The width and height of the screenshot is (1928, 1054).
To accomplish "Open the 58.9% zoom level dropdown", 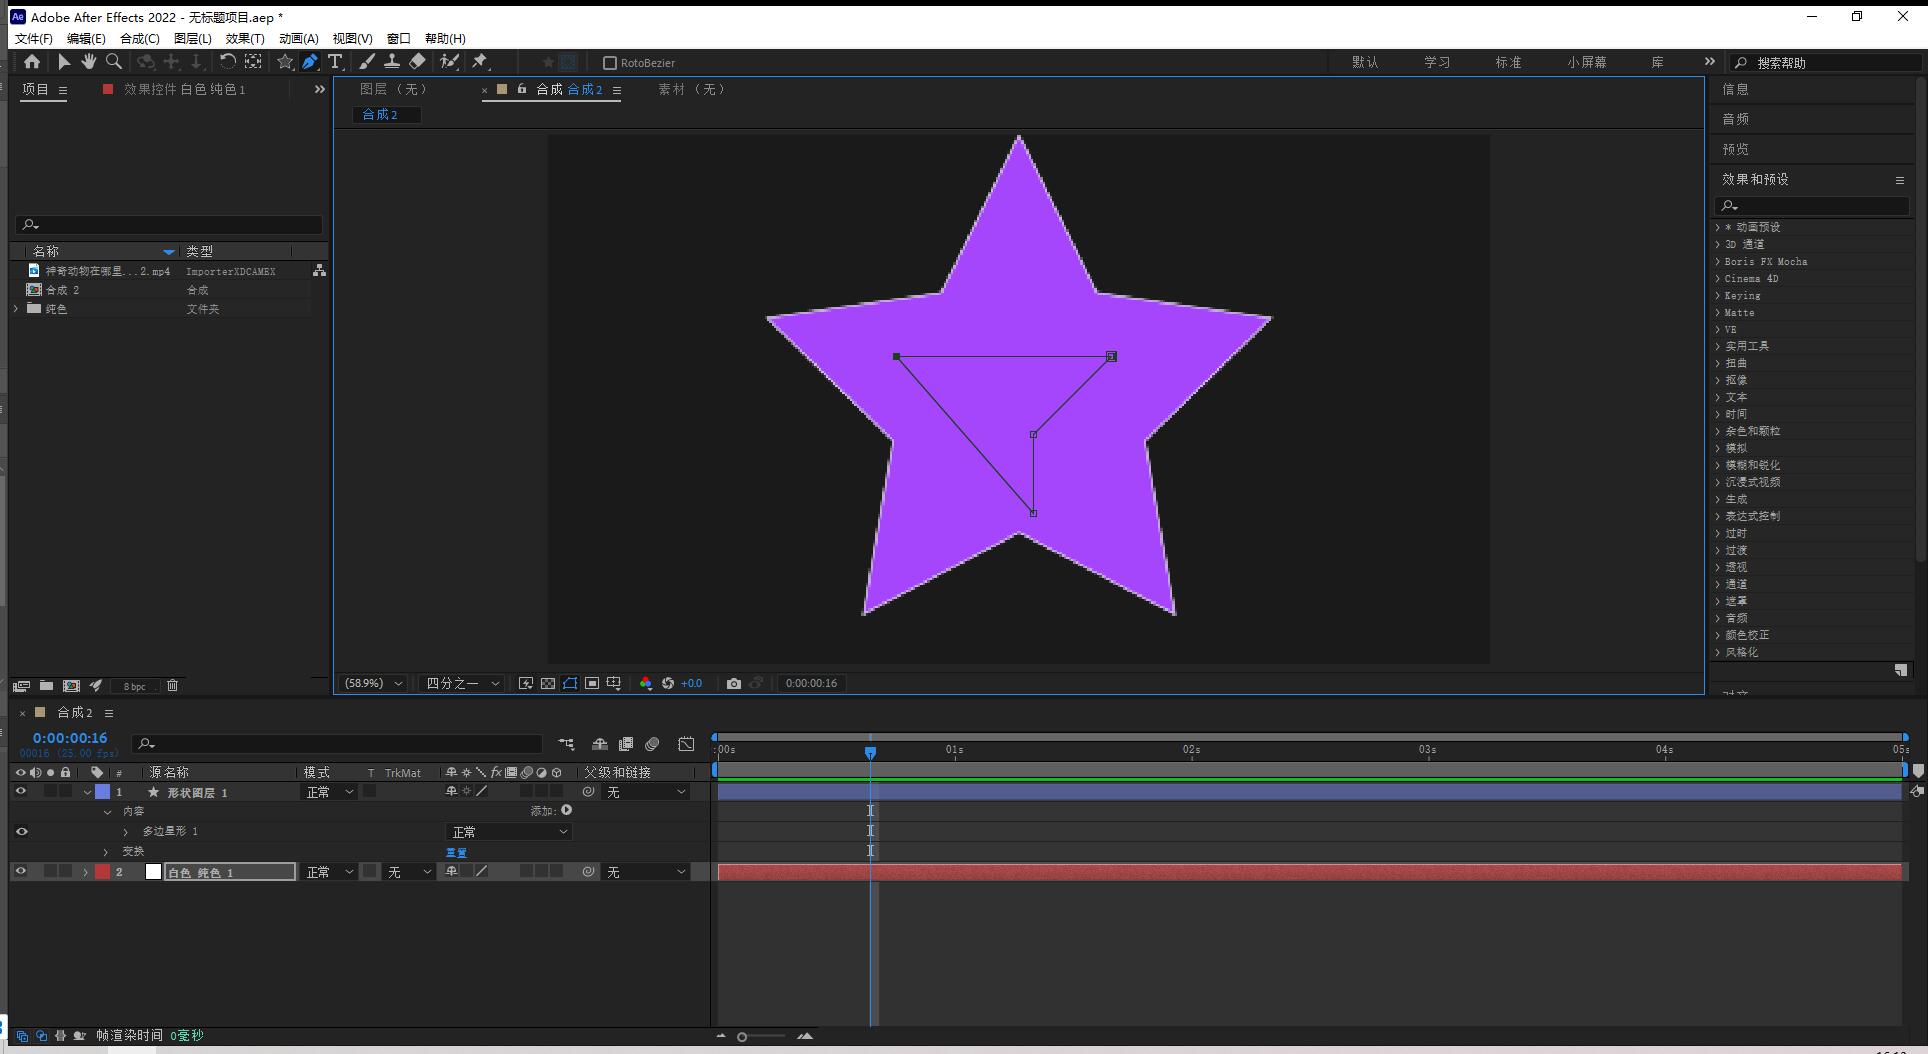I will pos(373,683).
